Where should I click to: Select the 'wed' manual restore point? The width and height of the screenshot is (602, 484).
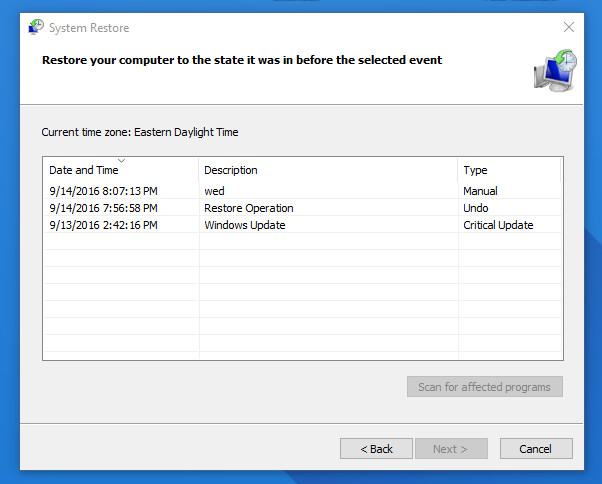(303, 191)
